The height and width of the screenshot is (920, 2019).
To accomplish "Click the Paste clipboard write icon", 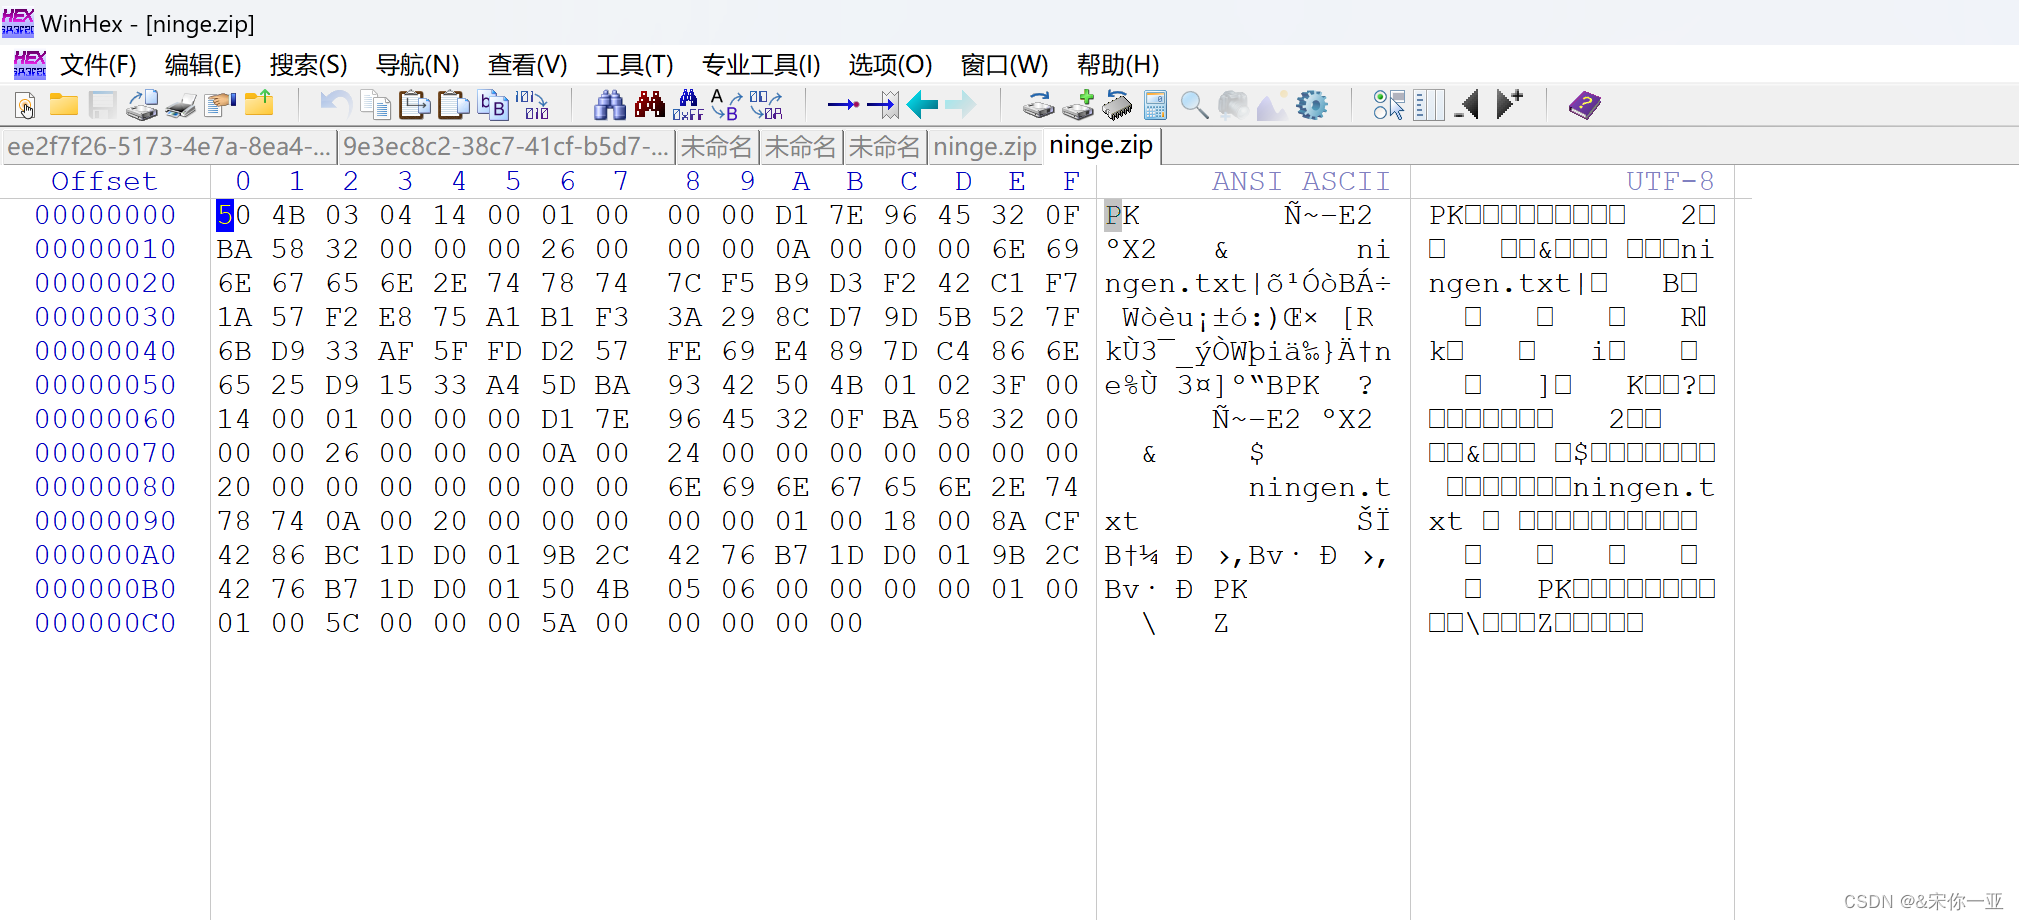I will (x=415, y=105).
